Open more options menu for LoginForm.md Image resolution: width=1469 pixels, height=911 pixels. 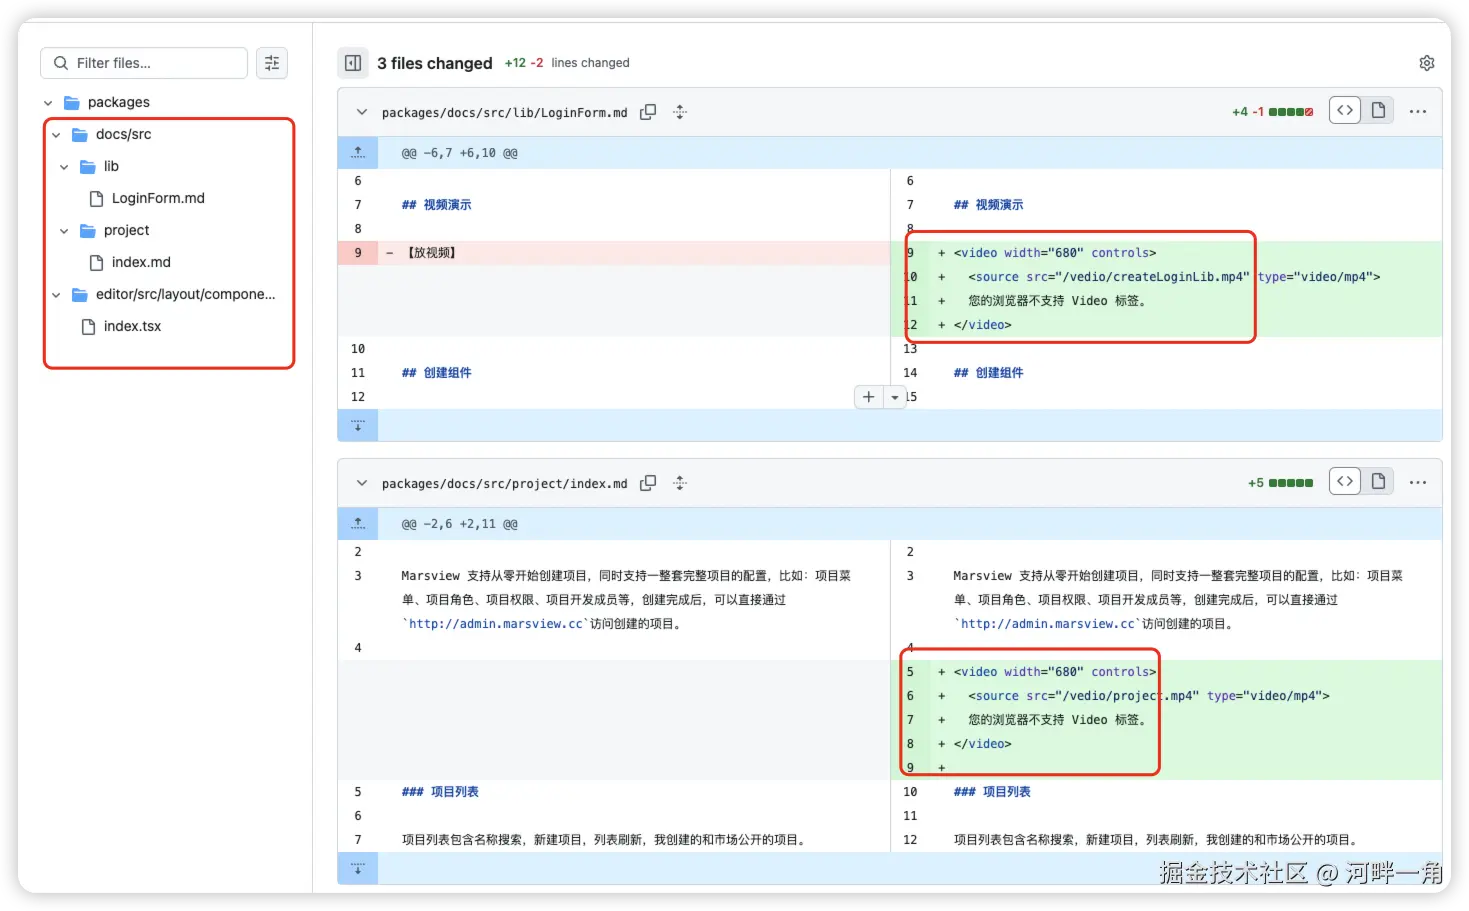pyautogui.click(x=1418, y=112)
